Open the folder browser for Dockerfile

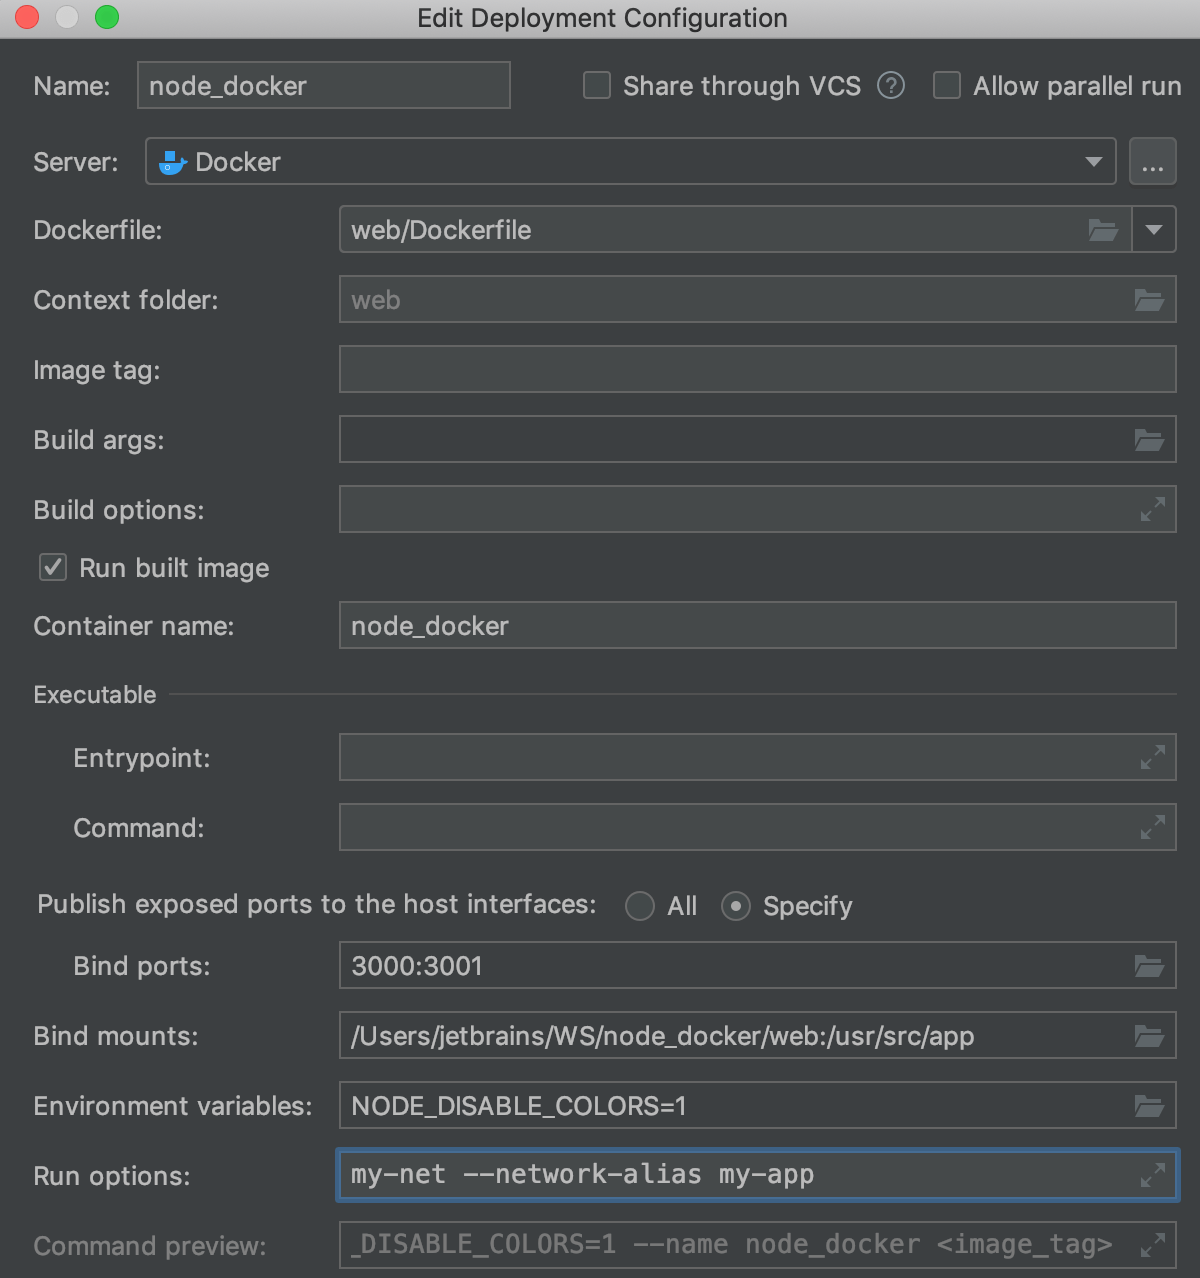(1103, 230)
